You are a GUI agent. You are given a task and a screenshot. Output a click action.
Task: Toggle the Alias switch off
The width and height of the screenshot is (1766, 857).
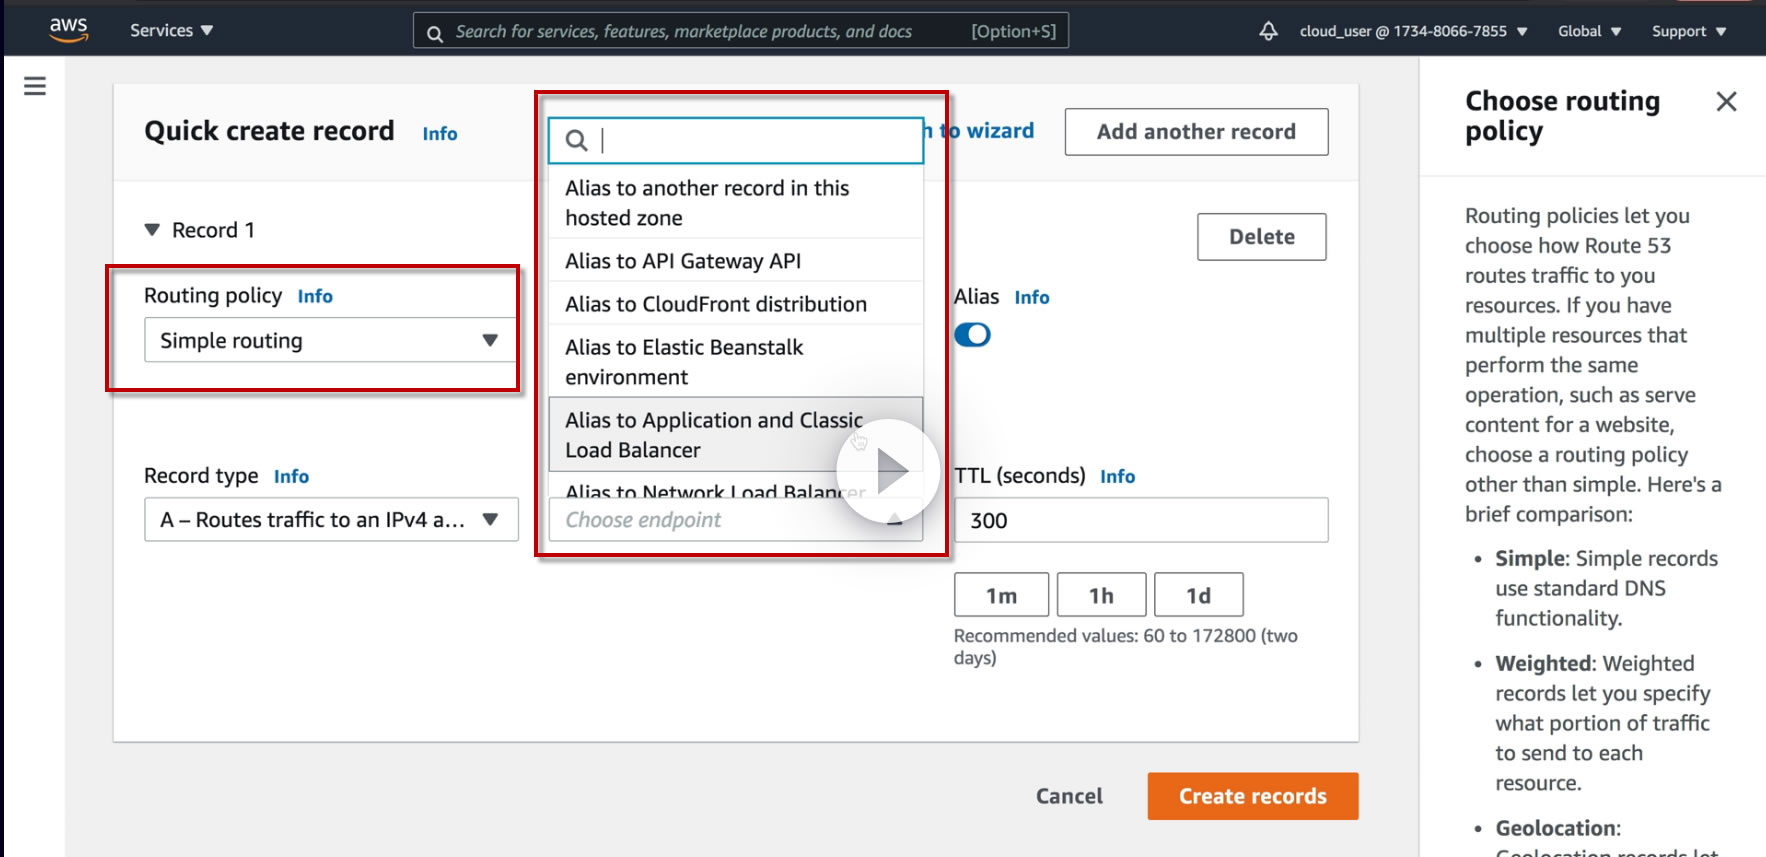(x=972, y=335)
